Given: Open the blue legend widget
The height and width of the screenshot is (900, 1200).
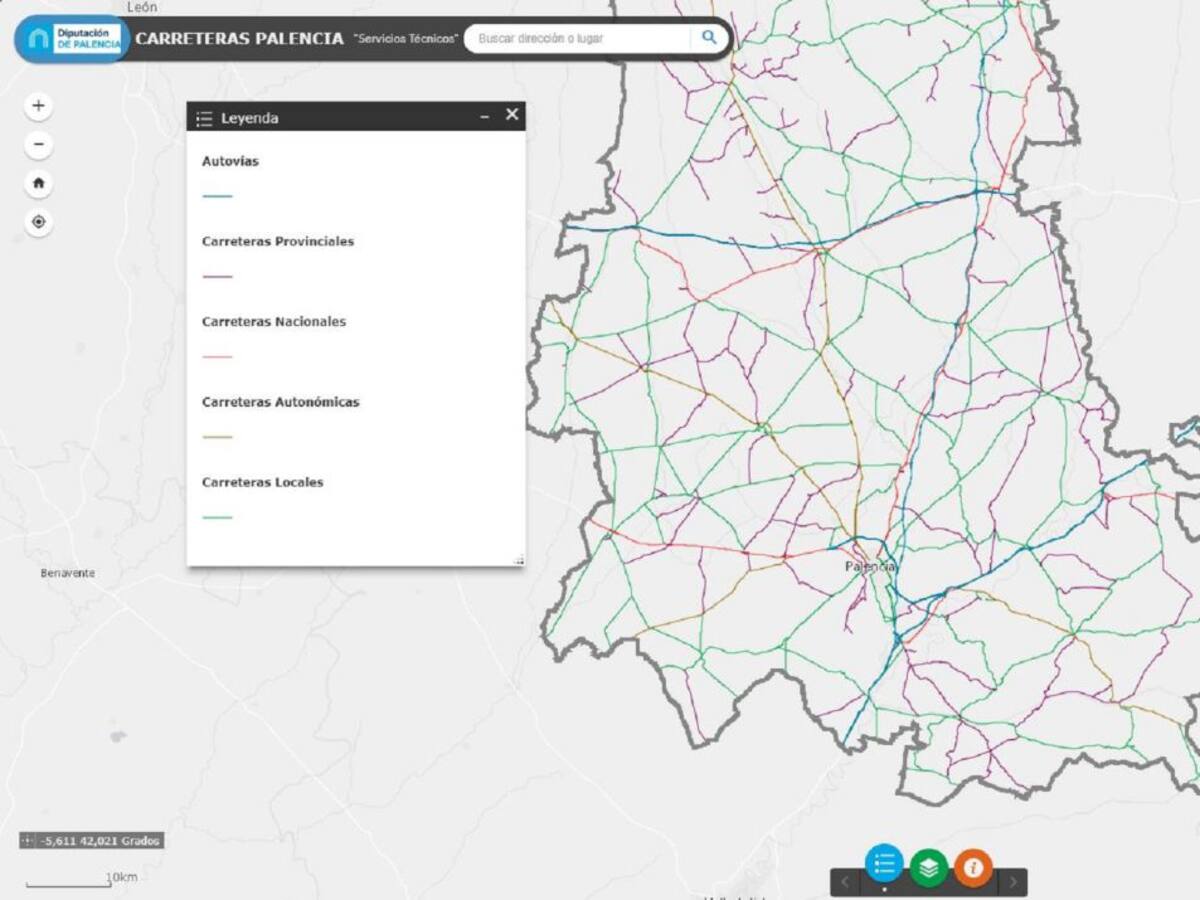Looking at the screenshot, I should coord(884,864).
